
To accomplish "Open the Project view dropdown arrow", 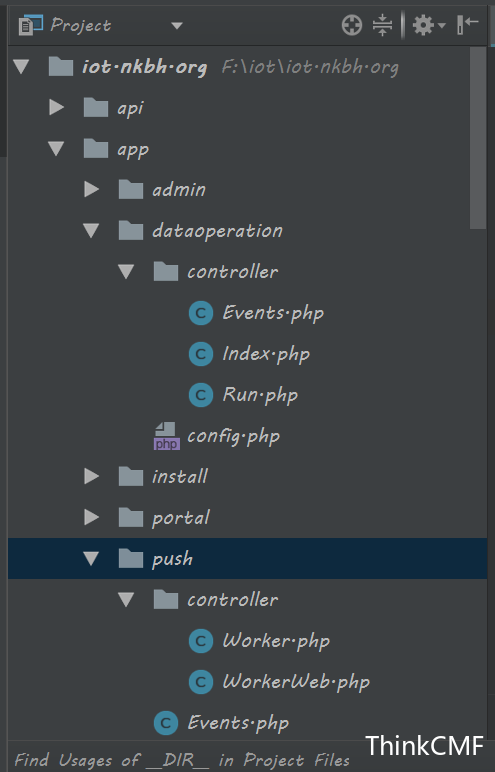I will pos(177,26).
